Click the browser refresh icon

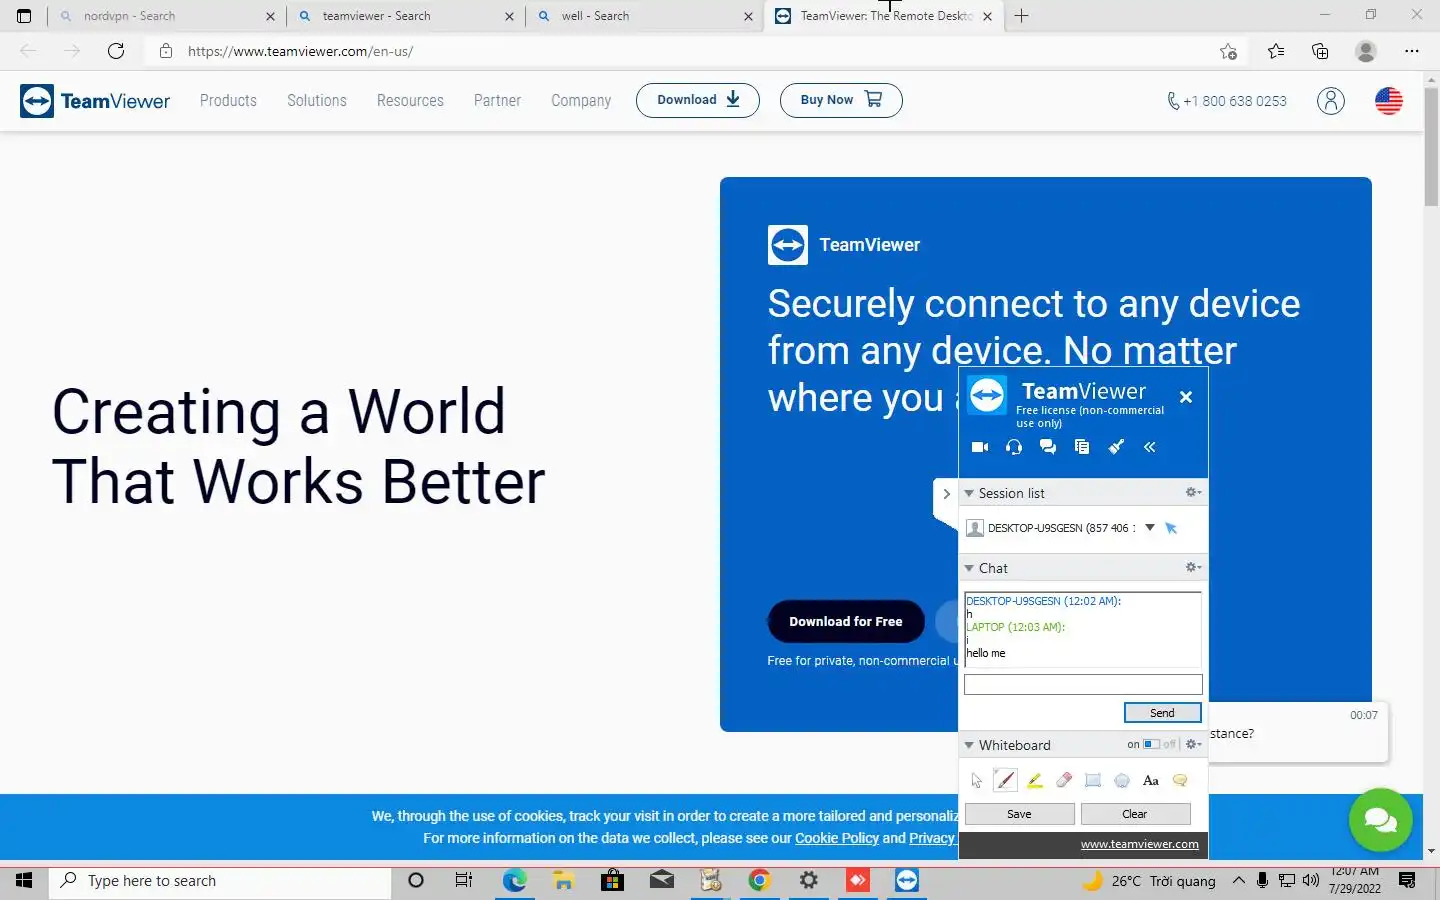click(x=116, y=51)
